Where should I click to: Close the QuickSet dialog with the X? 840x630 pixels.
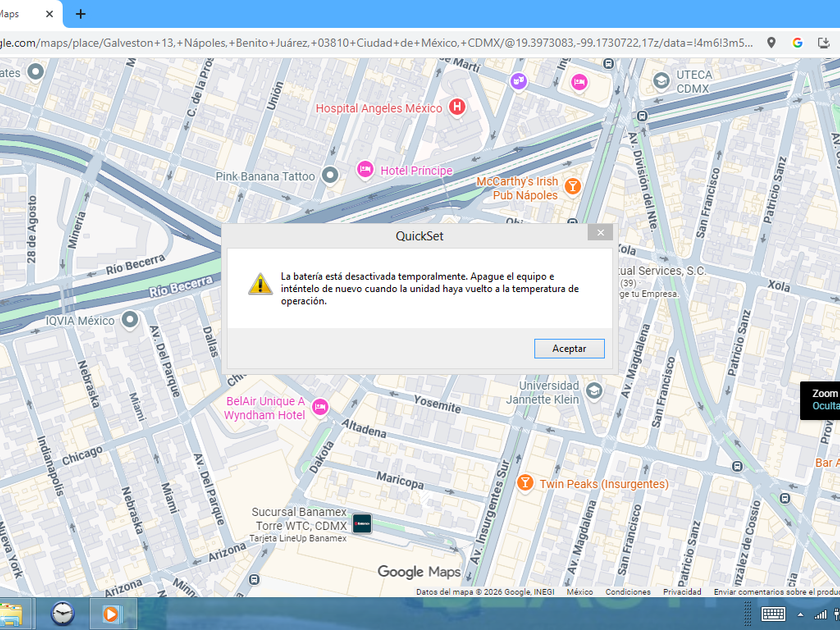[x=601, y=232]
